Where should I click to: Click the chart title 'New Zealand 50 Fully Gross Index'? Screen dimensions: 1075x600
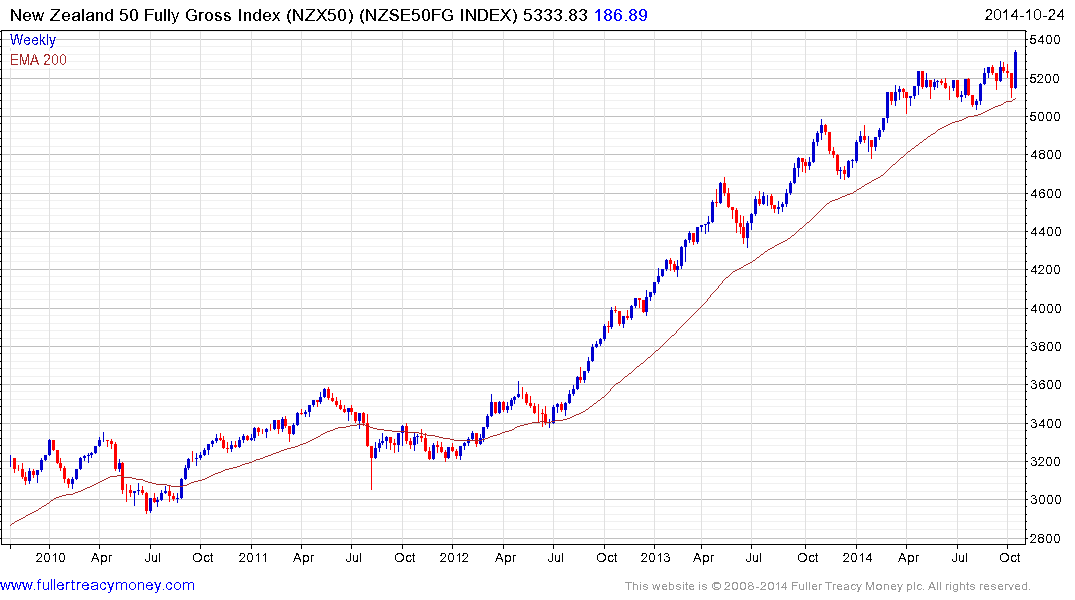pyautogui.click(x=145, y=15)
